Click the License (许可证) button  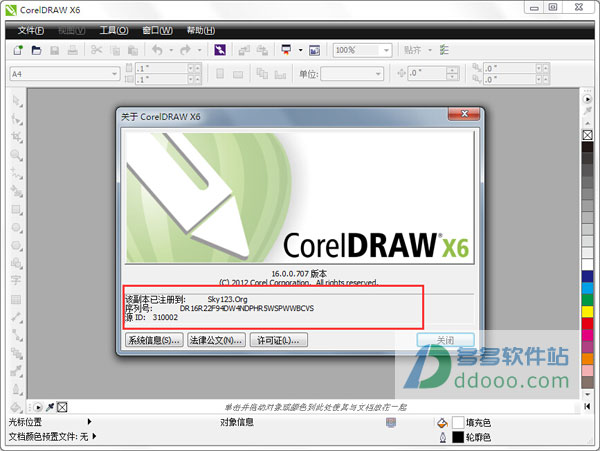tap(279, 340)
